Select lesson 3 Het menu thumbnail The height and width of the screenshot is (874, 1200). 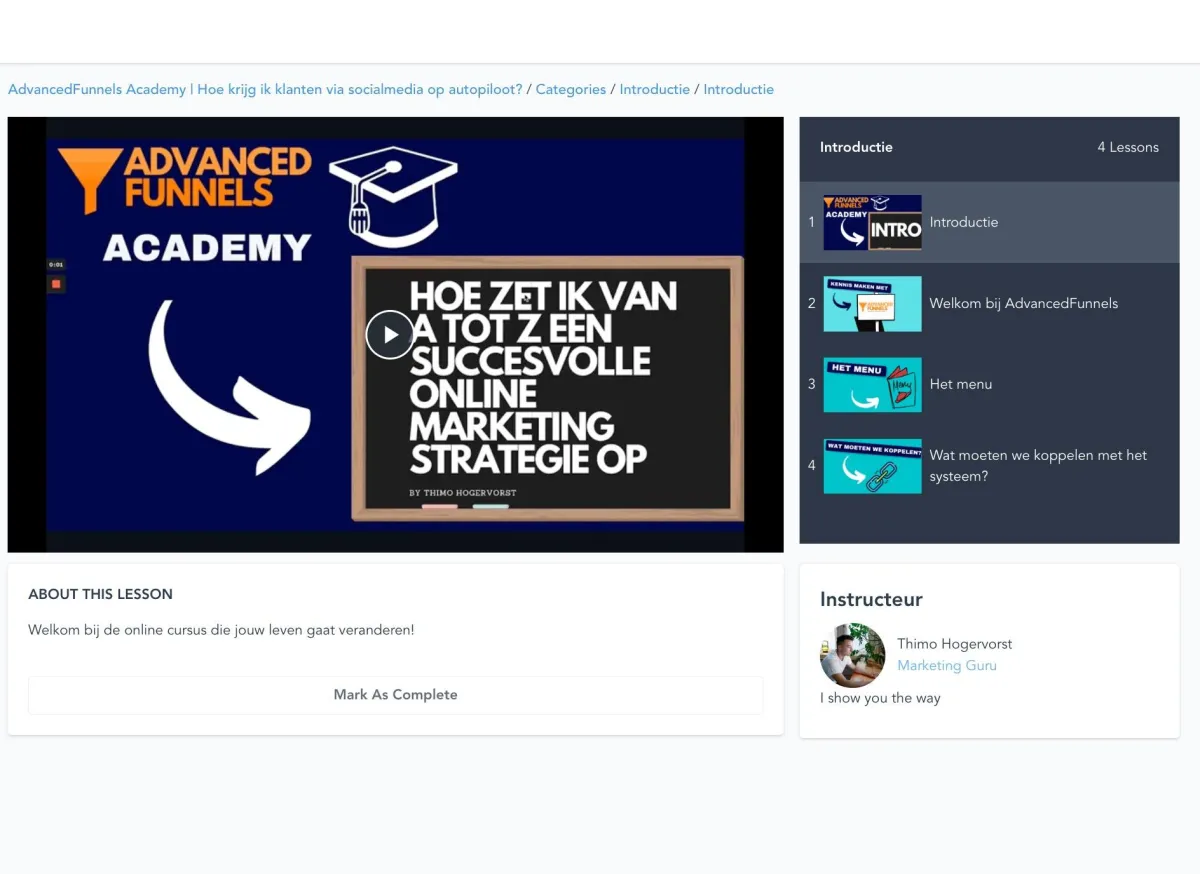point(872,385)
